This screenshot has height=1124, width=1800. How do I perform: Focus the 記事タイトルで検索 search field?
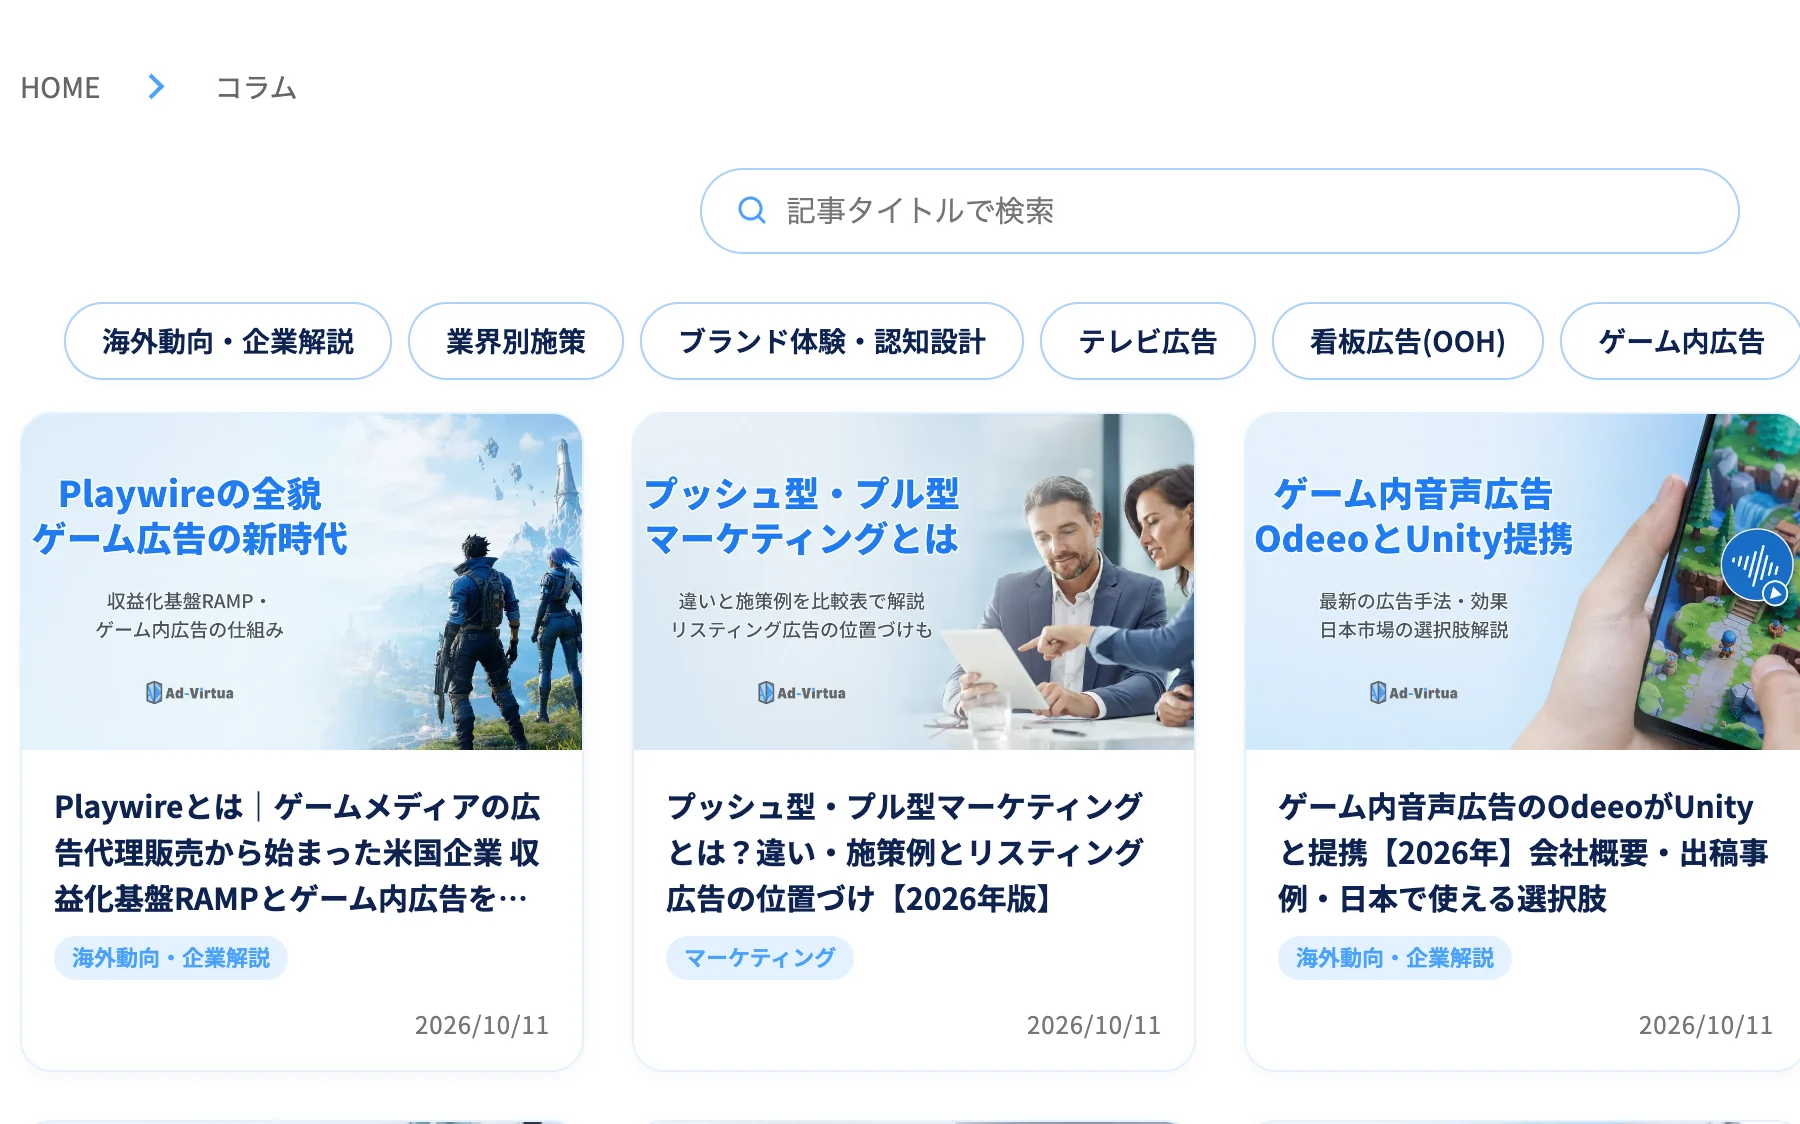pos(1220,211)
